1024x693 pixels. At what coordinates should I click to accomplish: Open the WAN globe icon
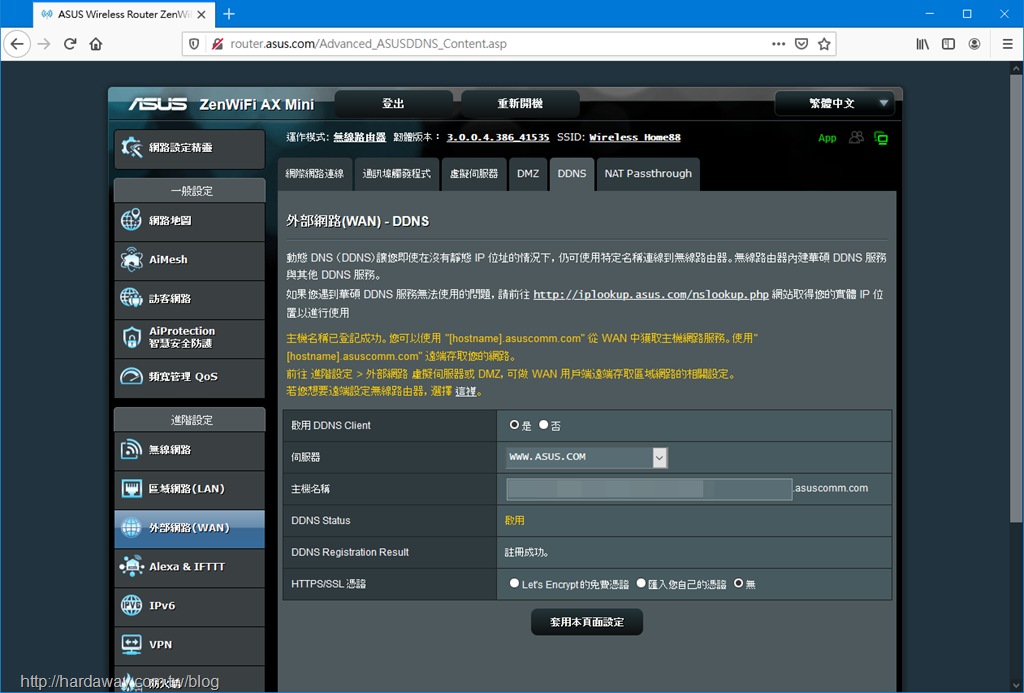click(131, 528)
